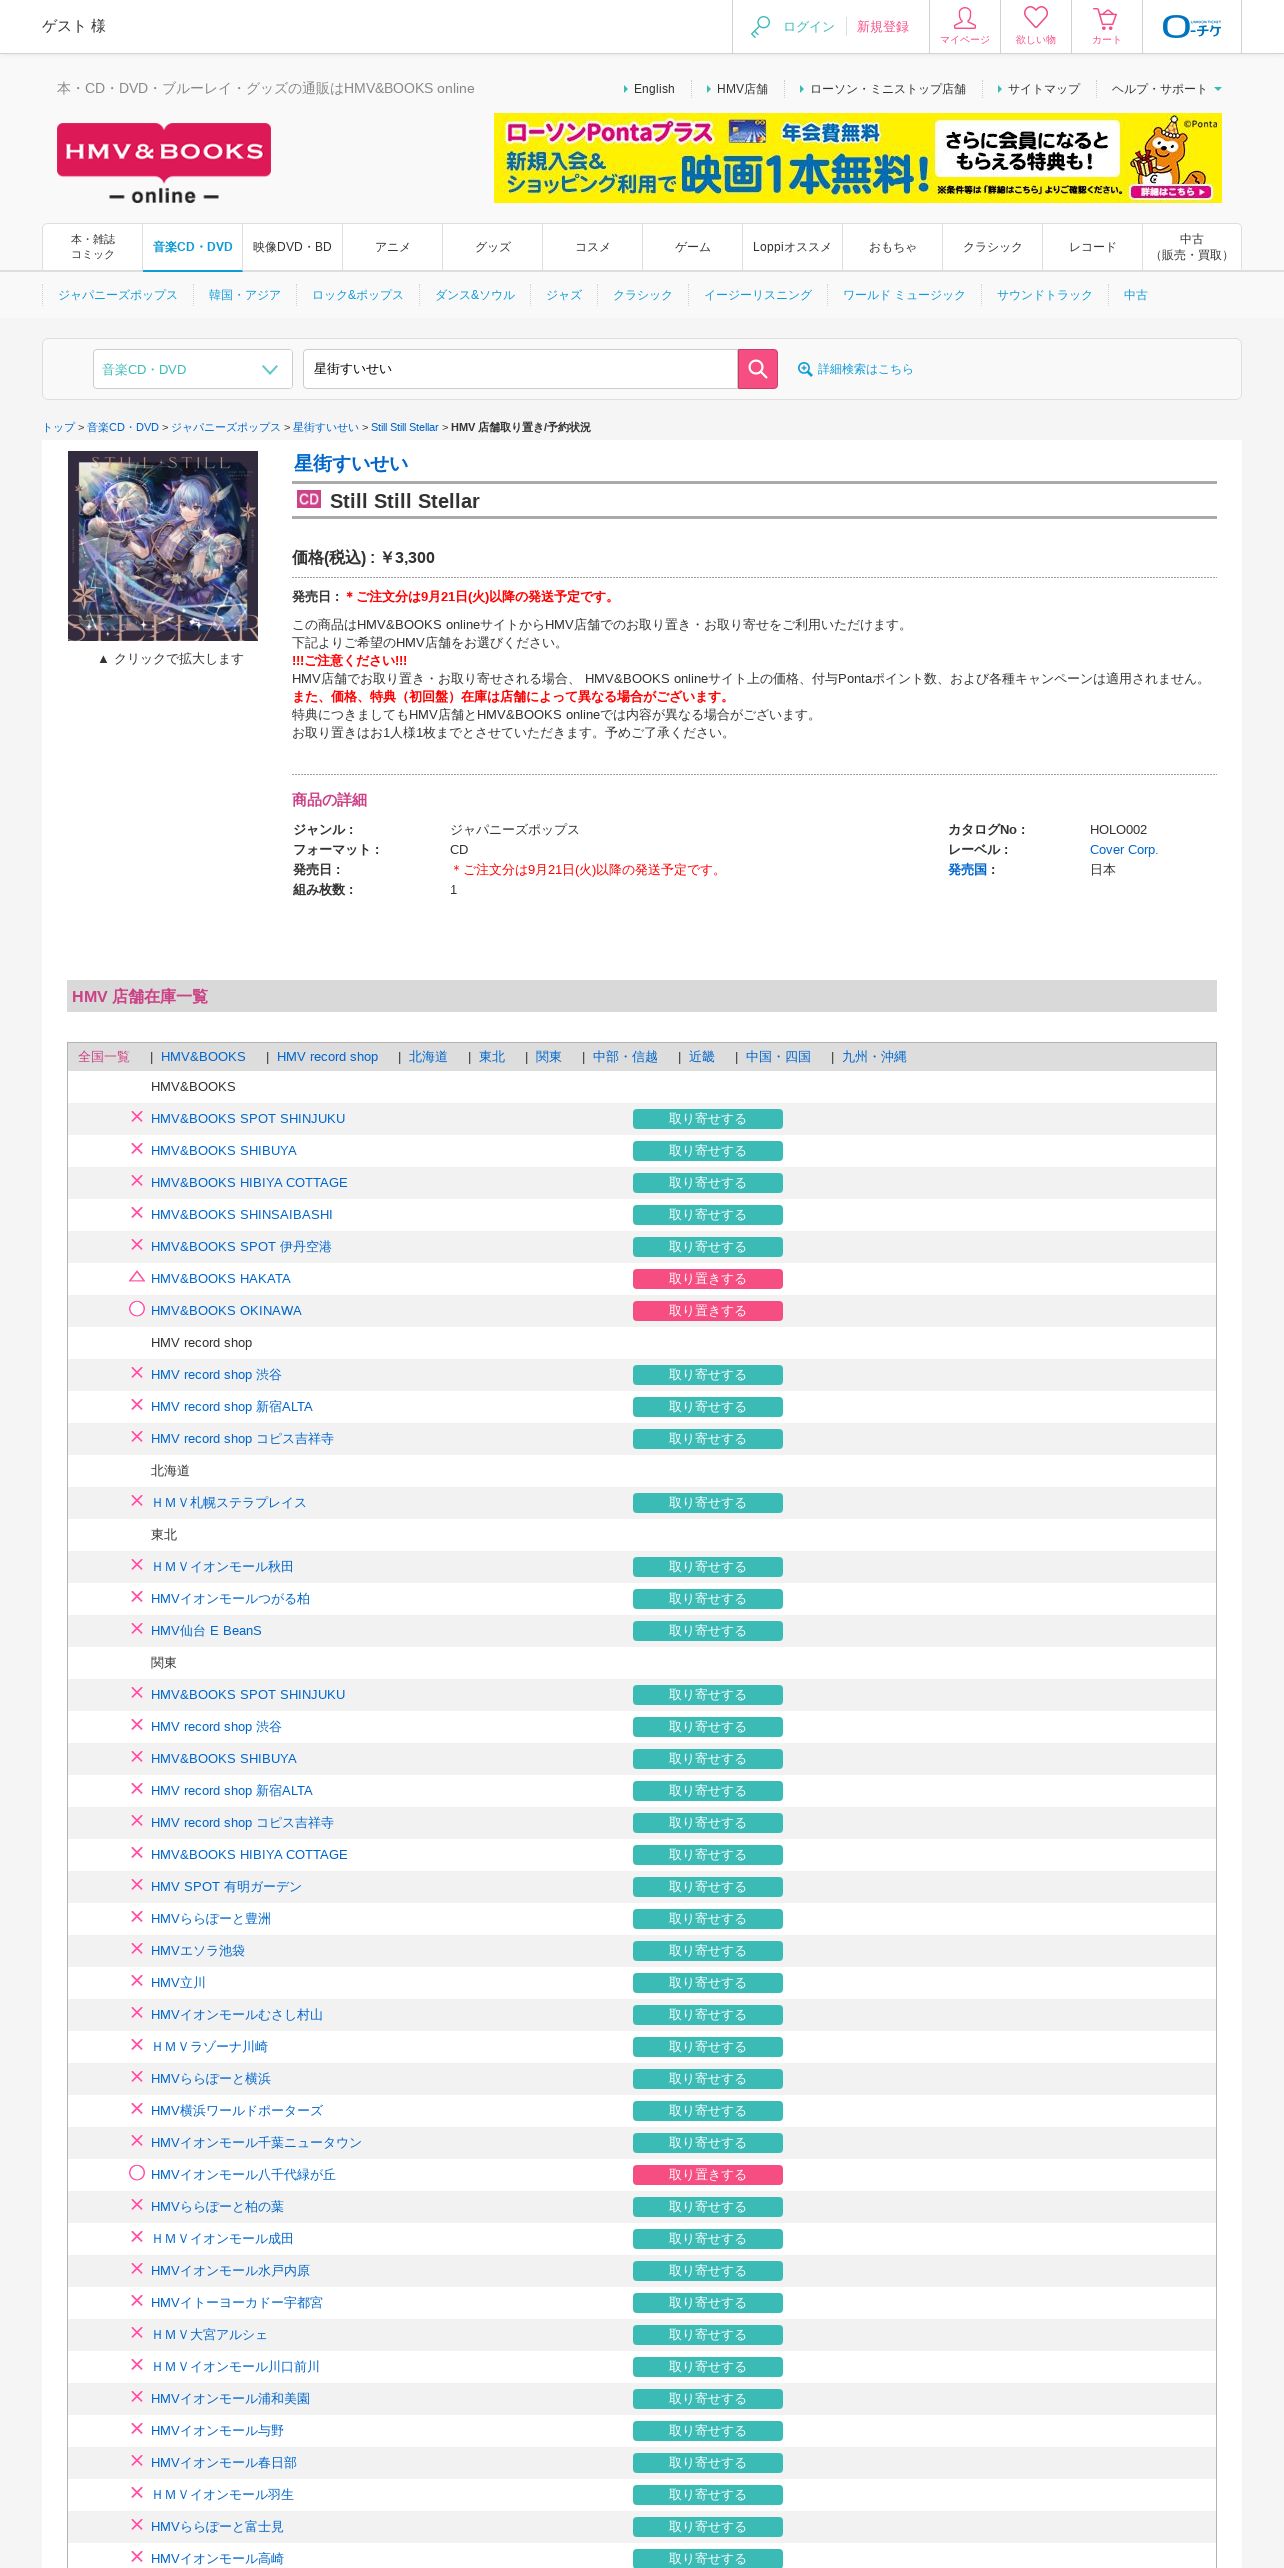Go to ジャズ genre submenu
Viewport: 1284px width, 2568px height.
pos(564,295)
